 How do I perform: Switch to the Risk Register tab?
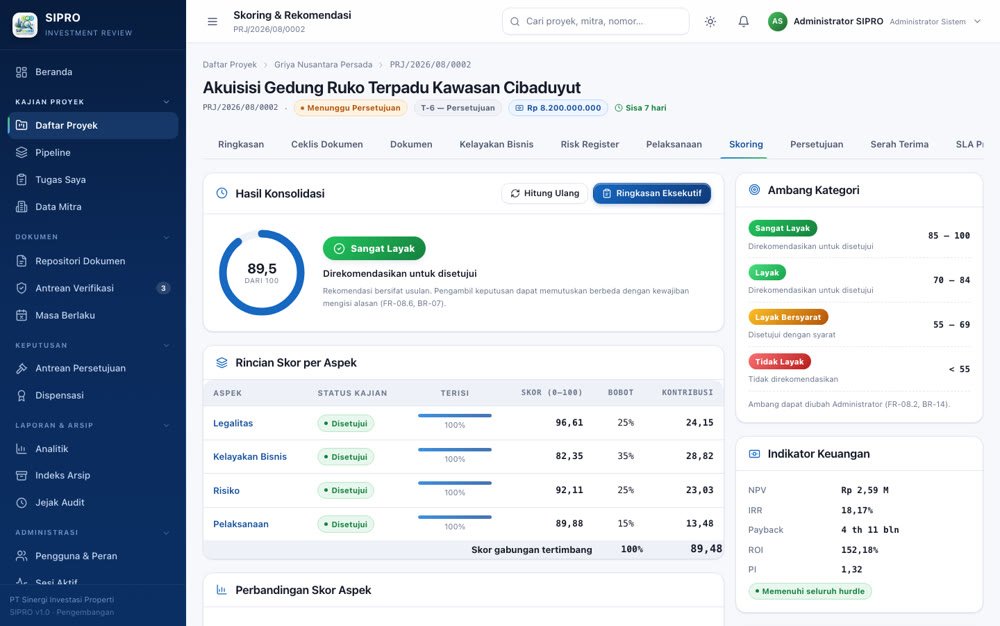coord(590,144)
